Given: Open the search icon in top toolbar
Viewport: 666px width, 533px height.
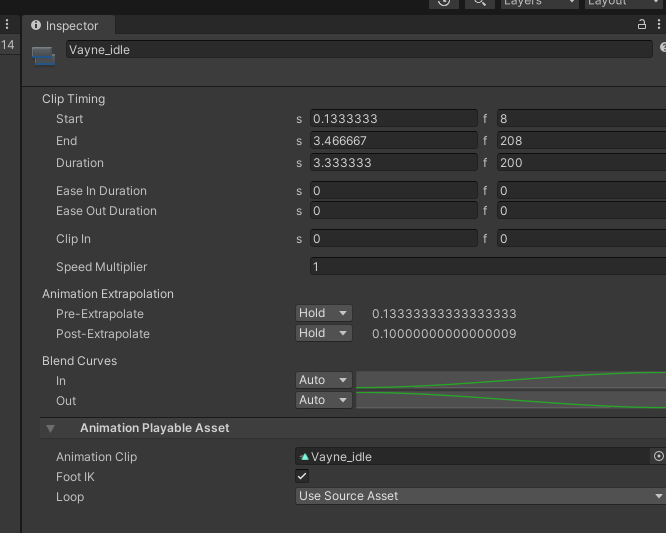Looking at the screenshot, I should [x=480, y=3].
